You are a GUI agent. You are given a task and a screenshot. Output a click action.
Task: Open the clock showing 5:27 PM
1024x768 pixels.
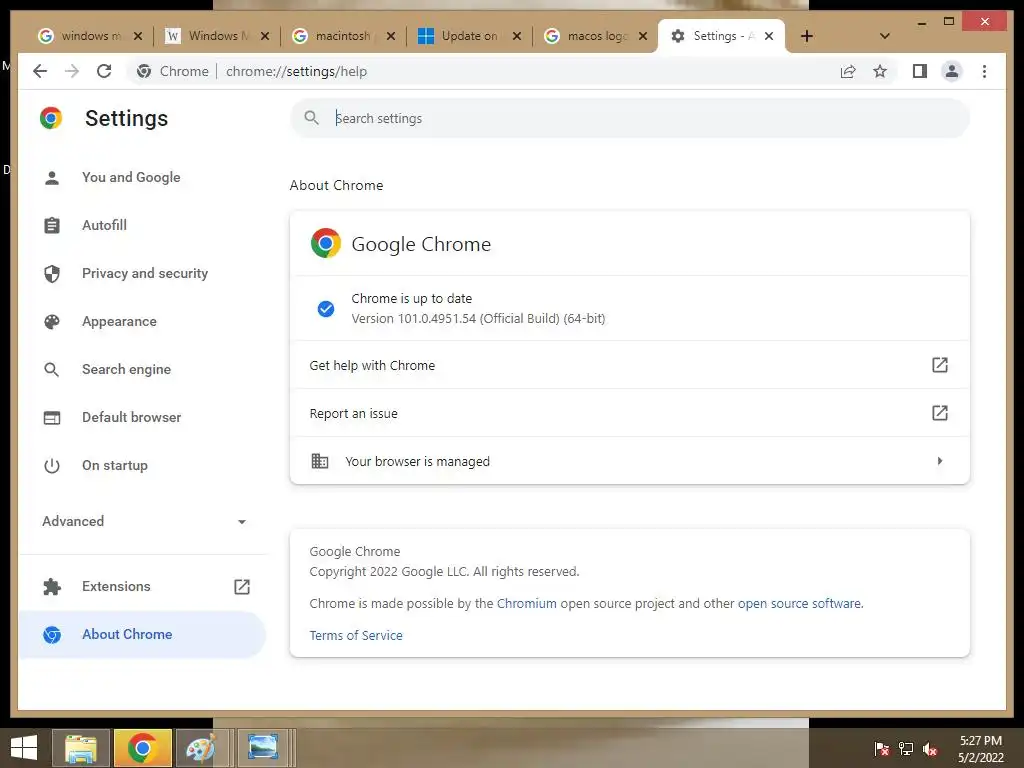pyautogui.click(x=980, y=749)
